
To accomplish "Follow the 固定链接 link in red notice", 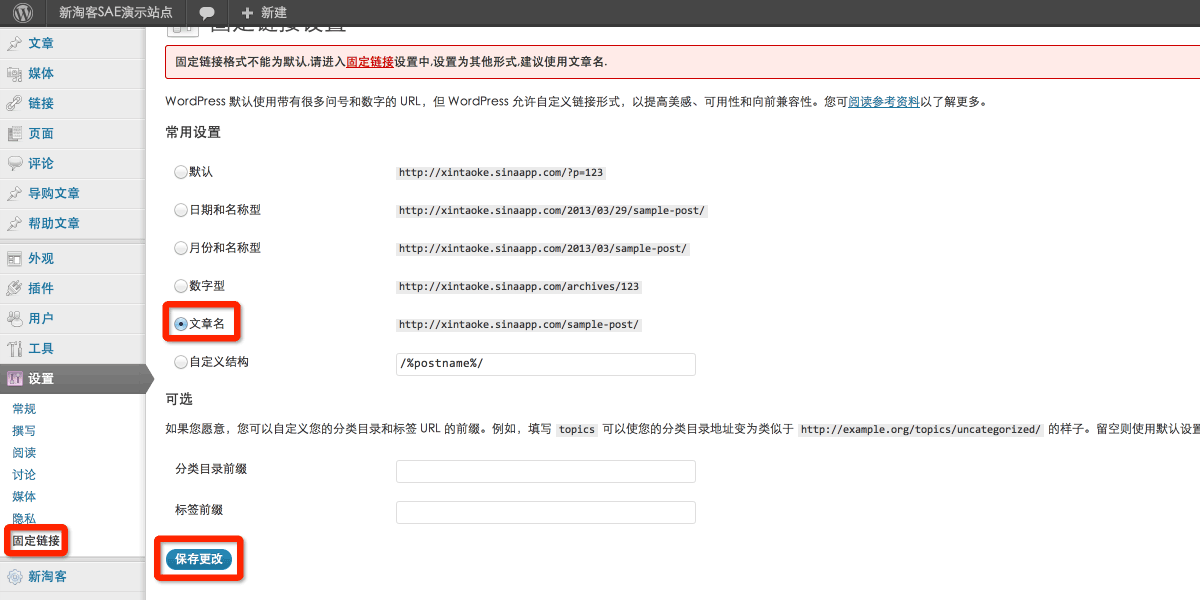I will tap(370, 62).
